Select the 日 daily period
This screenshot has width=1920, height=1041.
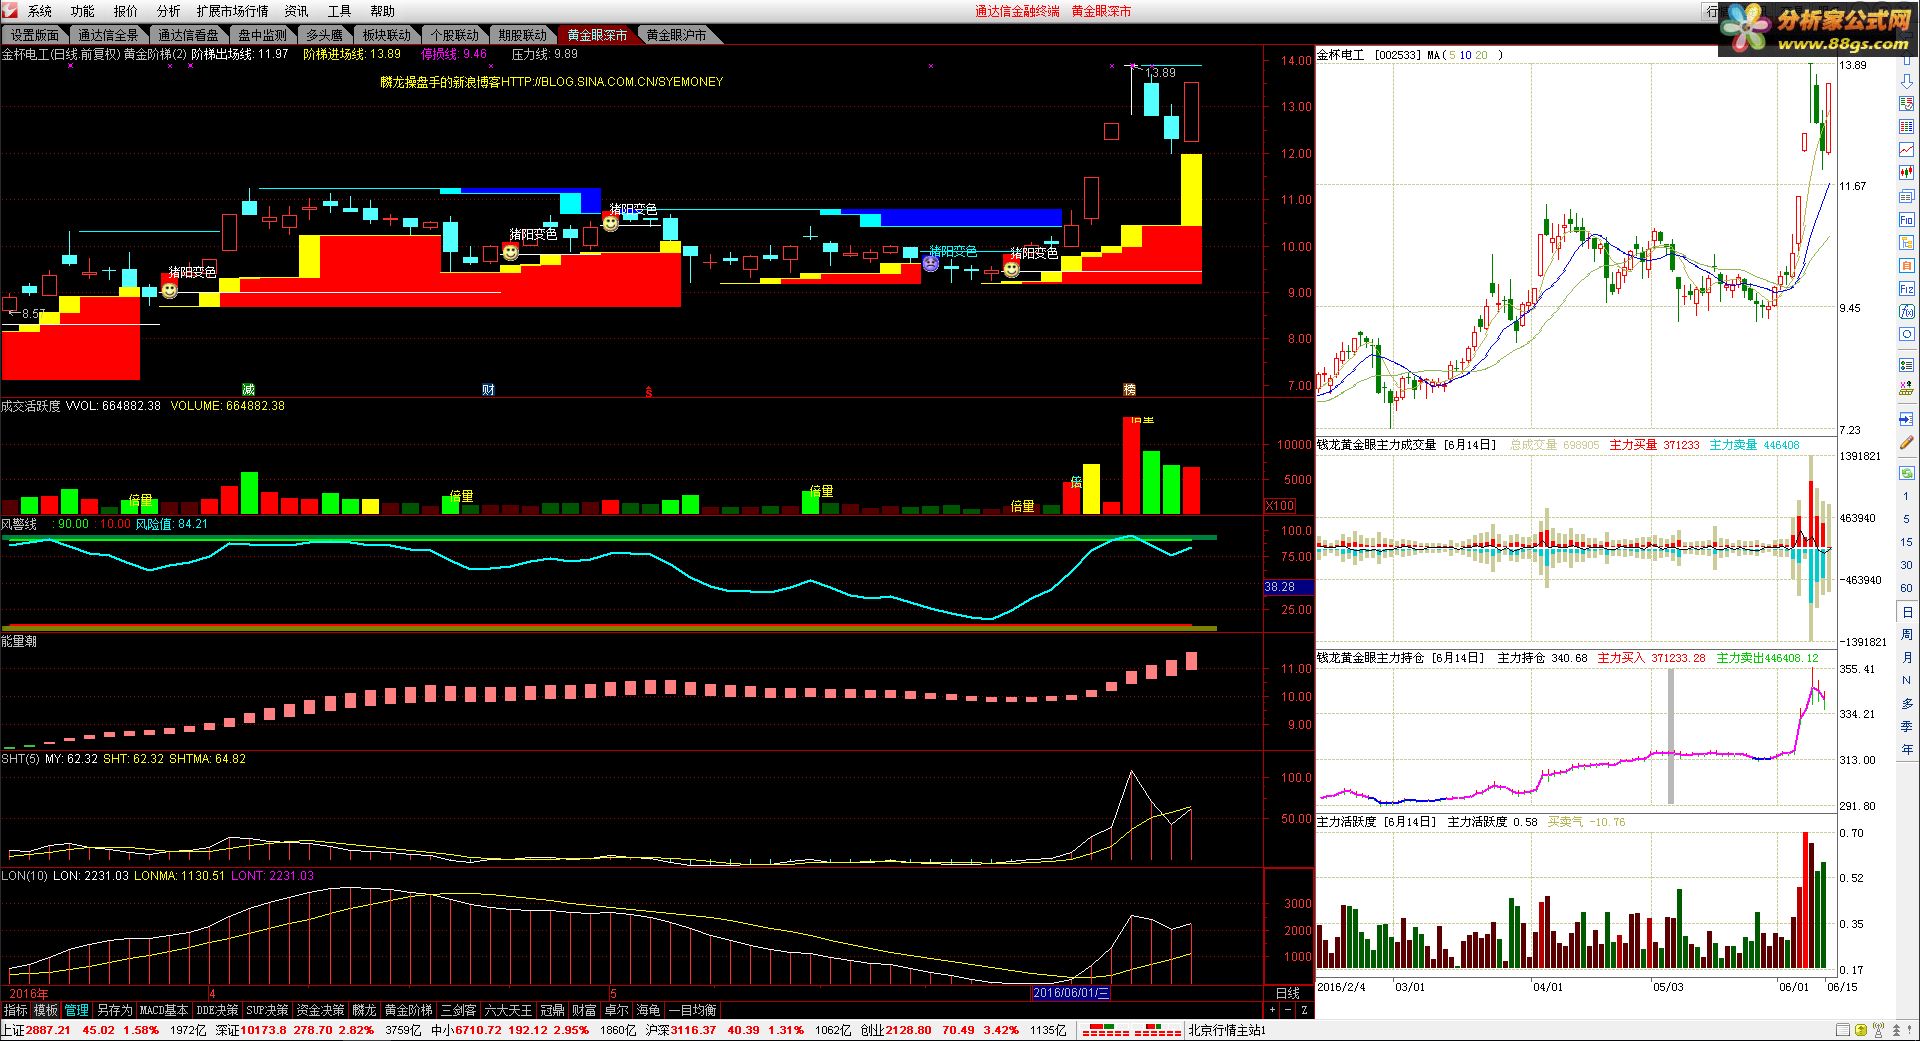(x=1906, y=611)
